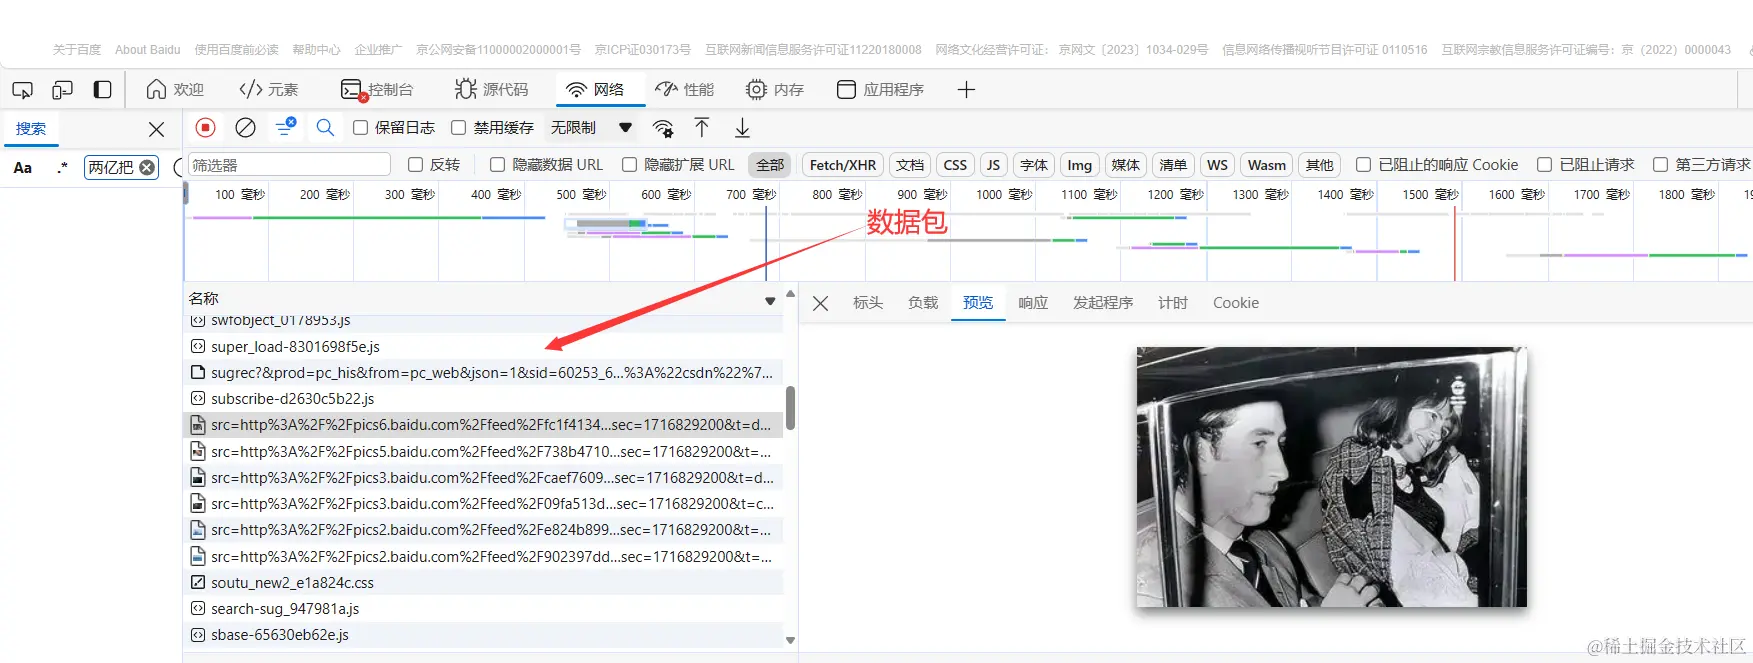Open the 负载 payload tab
This screenshot has height=663, width=1753.
923,303
